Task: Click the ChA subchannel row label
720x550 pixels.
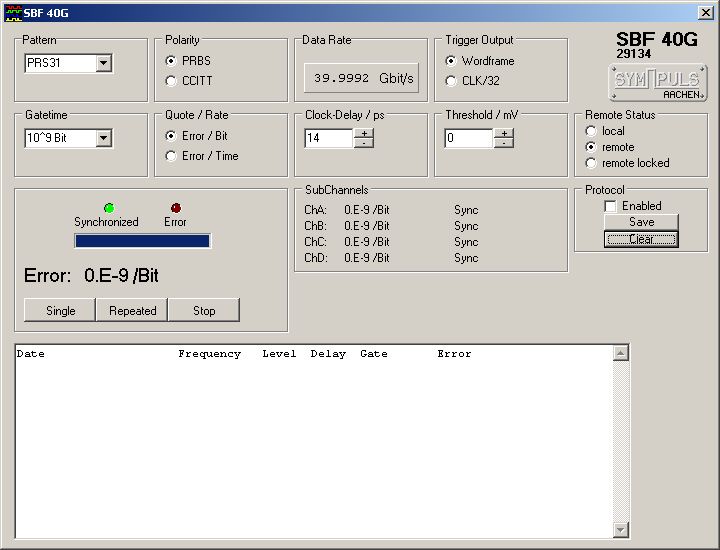Action: 315,210
